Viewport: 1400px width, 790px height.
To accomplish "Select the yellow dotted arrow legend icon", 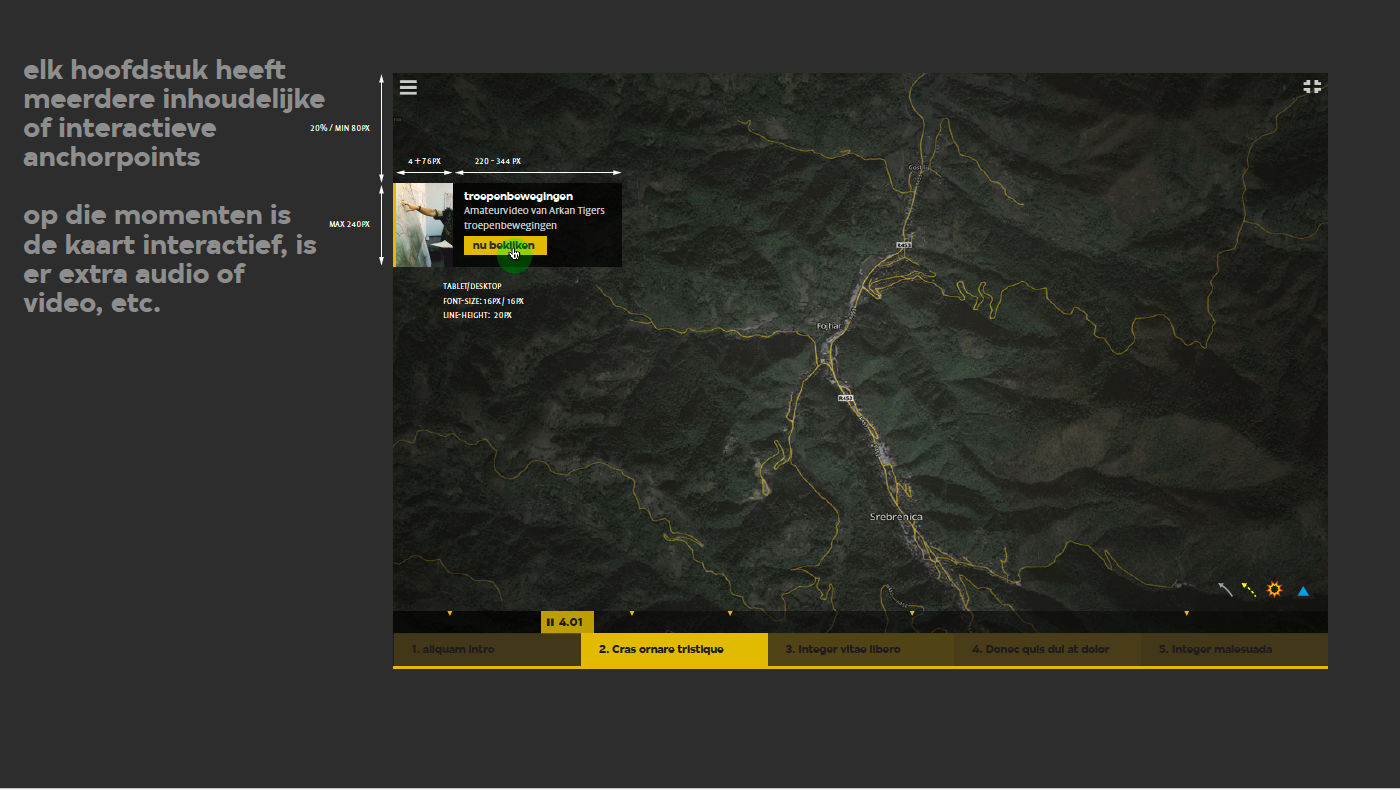I will (x=1249, y=590).
